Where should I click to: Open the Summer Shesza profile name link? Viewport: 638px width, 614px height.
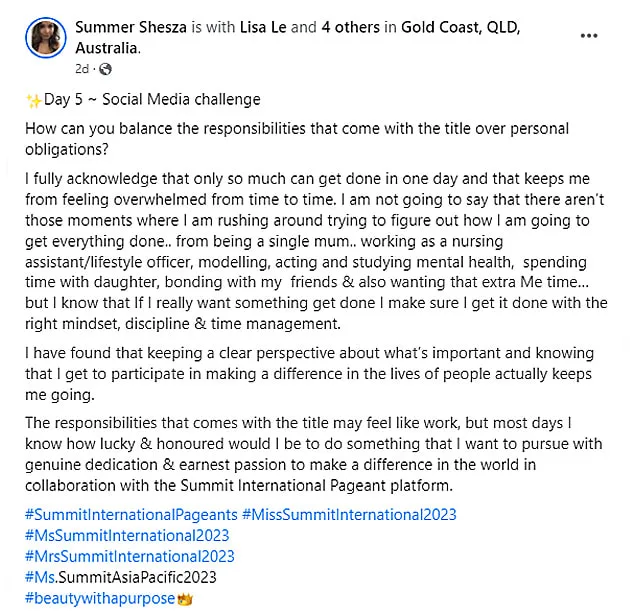pyautogui.click(x=131, y=27)
